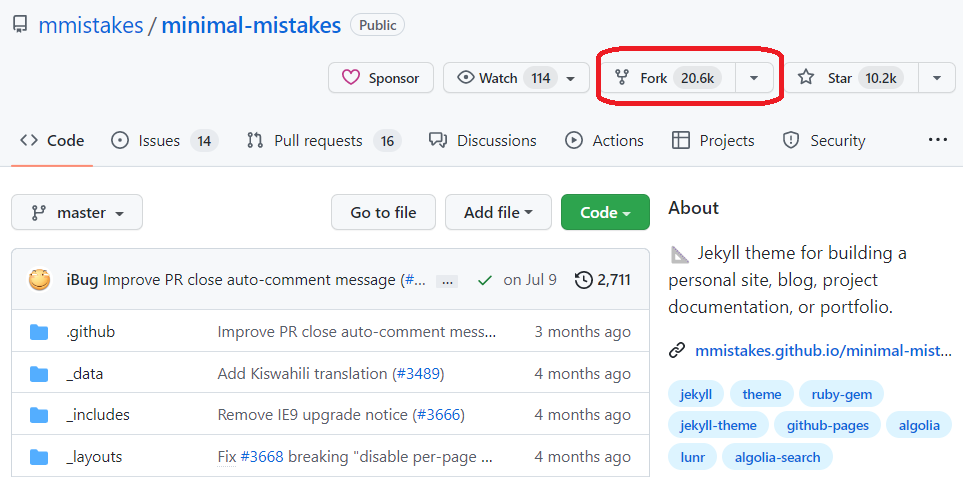Open the _layouts folder
The image size is (963, 477).
tap(94, 457)
